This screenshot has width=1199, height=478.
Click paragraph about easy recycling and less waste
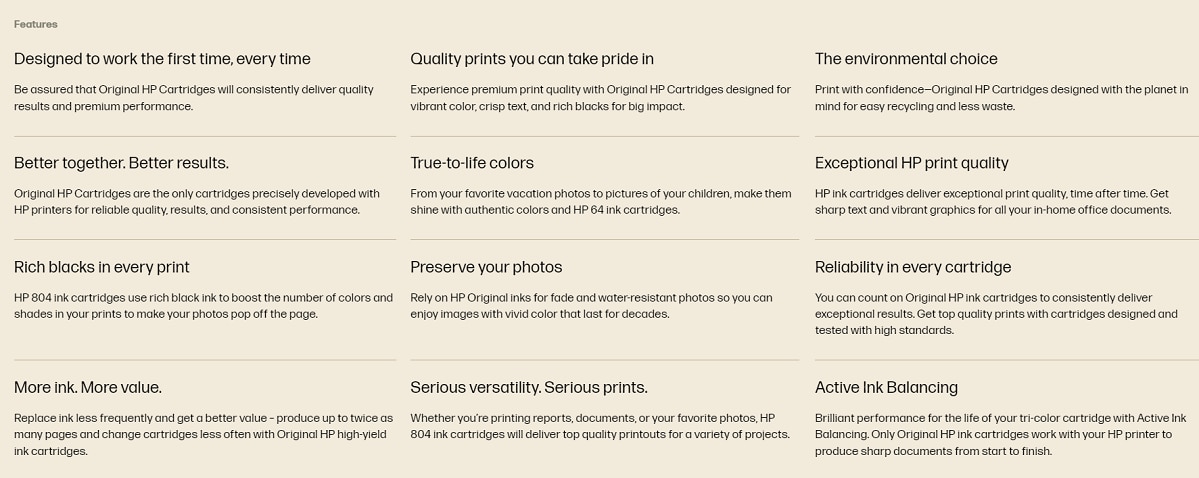tap(1002, 98)
